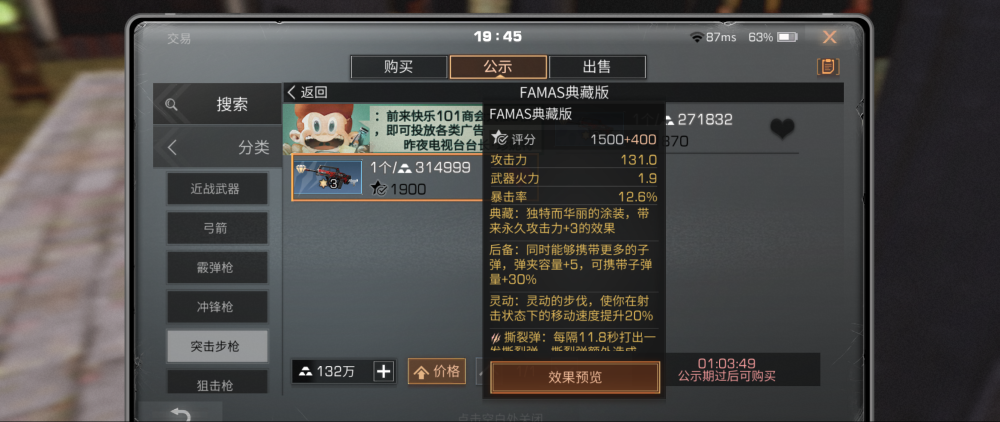The width and height of the screenshot is (1000, 422).
Task: Choose the 冲锋枪 category
Action: [217, 307]
